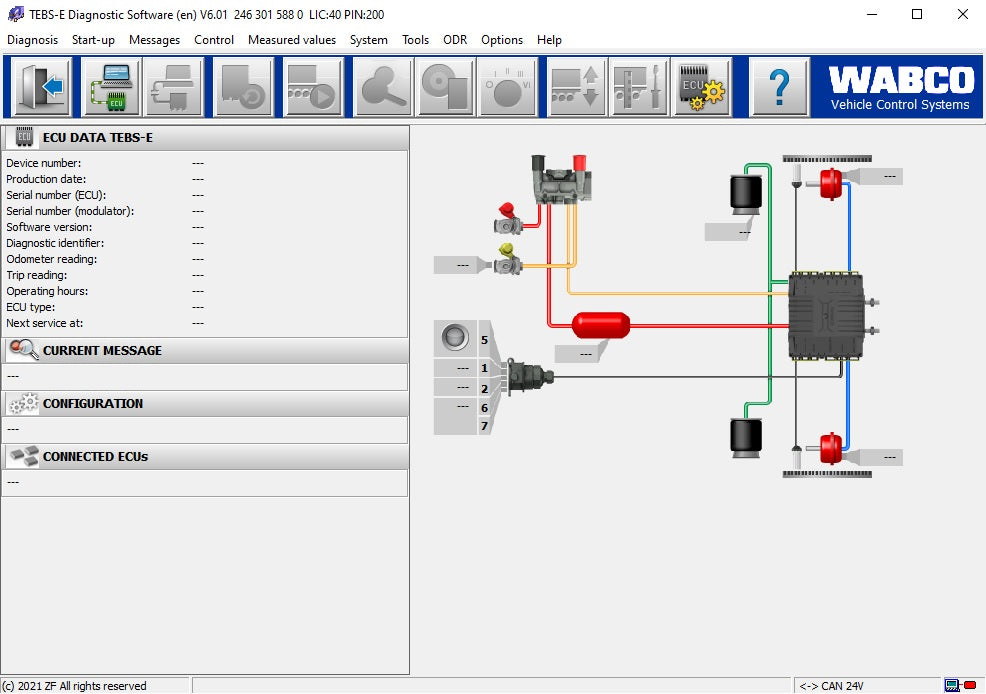Click the CONFIGURATION value field

(205, 430)
